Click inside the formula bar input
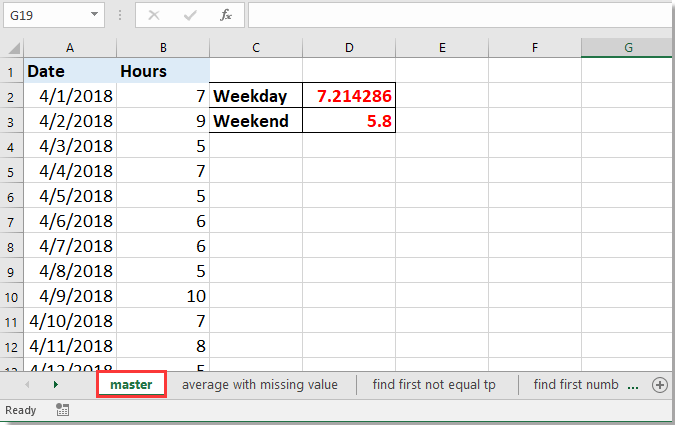675x425 pixels. point(460,15)
